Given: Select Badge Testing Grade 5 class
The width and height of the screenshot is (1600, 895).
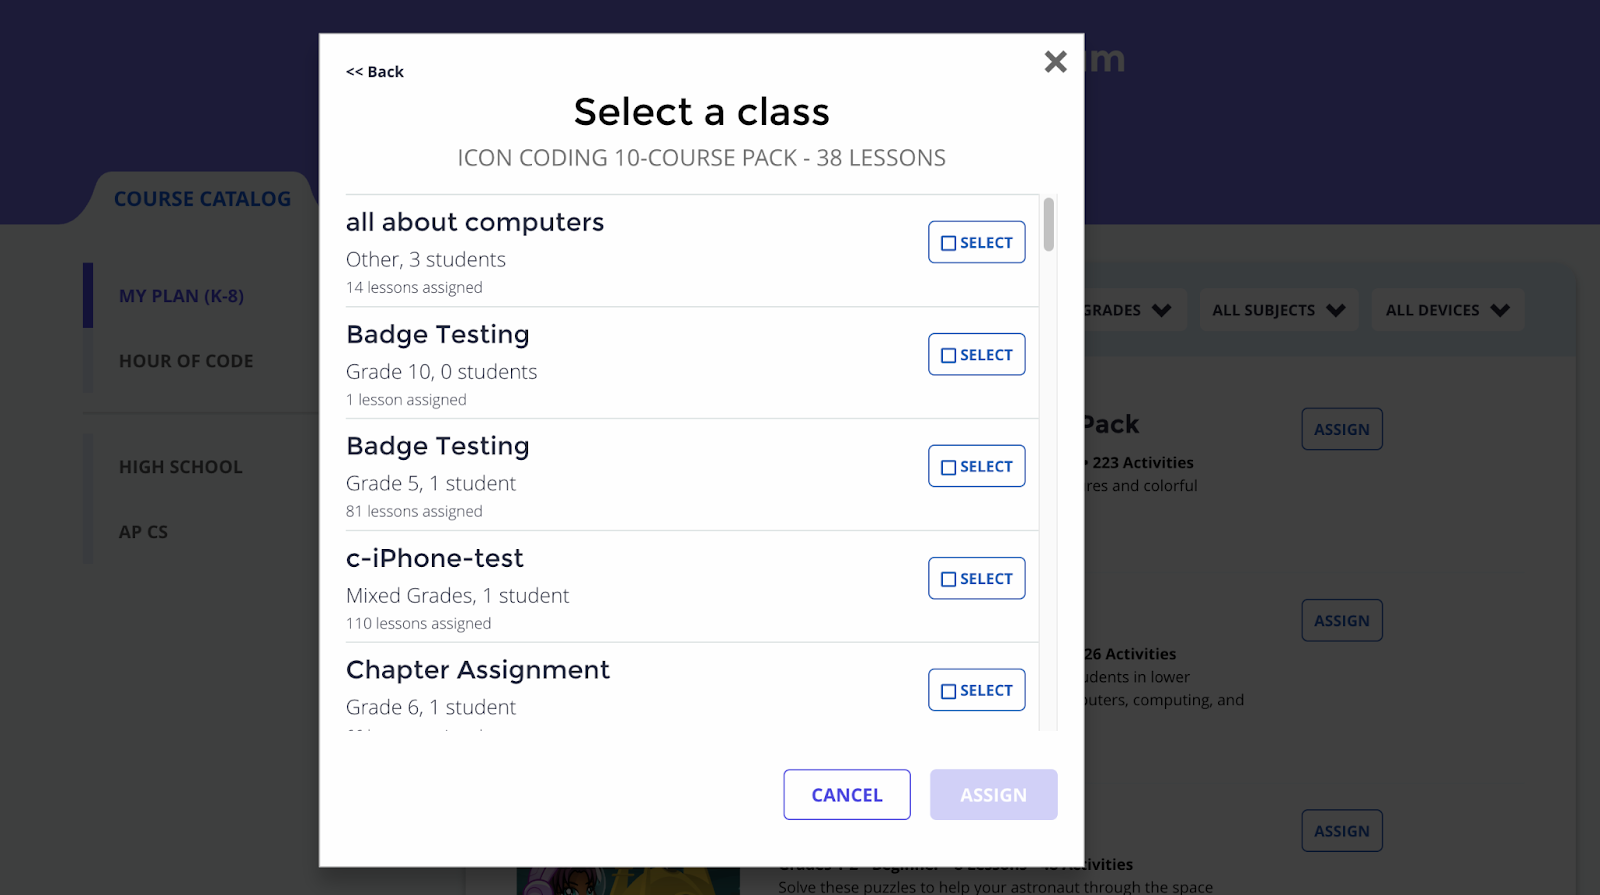Looking at the screenshot, I should [x=976, y=466].
